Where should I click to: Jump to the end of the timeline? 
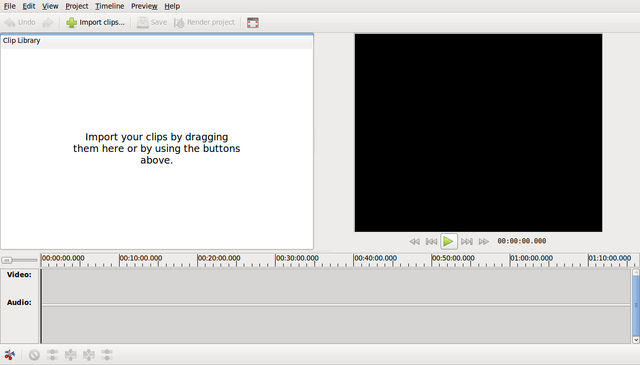click(467, 241)
